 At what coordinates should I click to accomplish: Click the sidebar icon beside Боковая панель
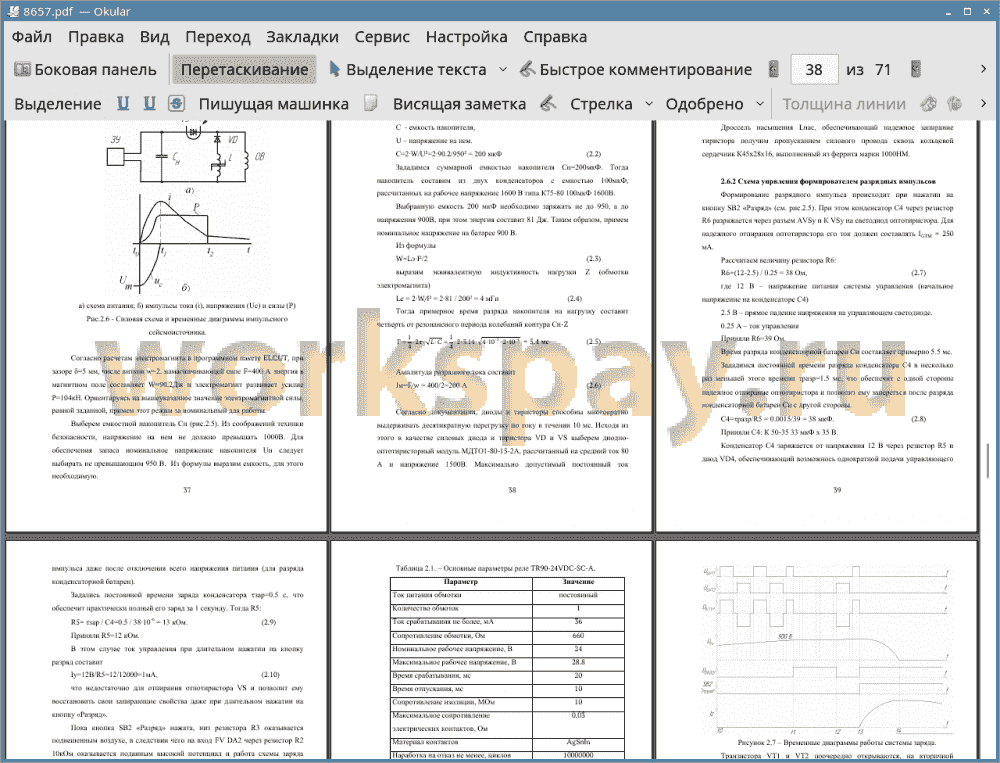coord(22,69)
